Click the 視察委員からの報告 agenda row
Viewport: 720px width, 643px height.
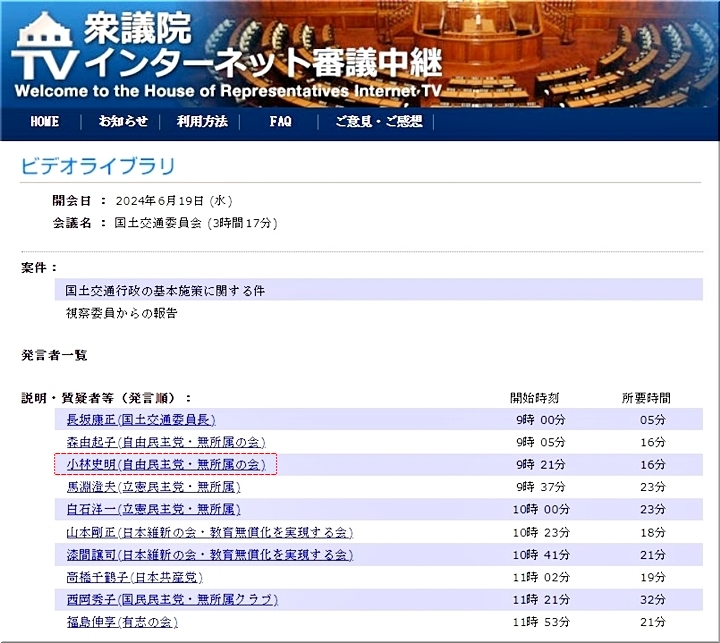[x=121, y=313]
